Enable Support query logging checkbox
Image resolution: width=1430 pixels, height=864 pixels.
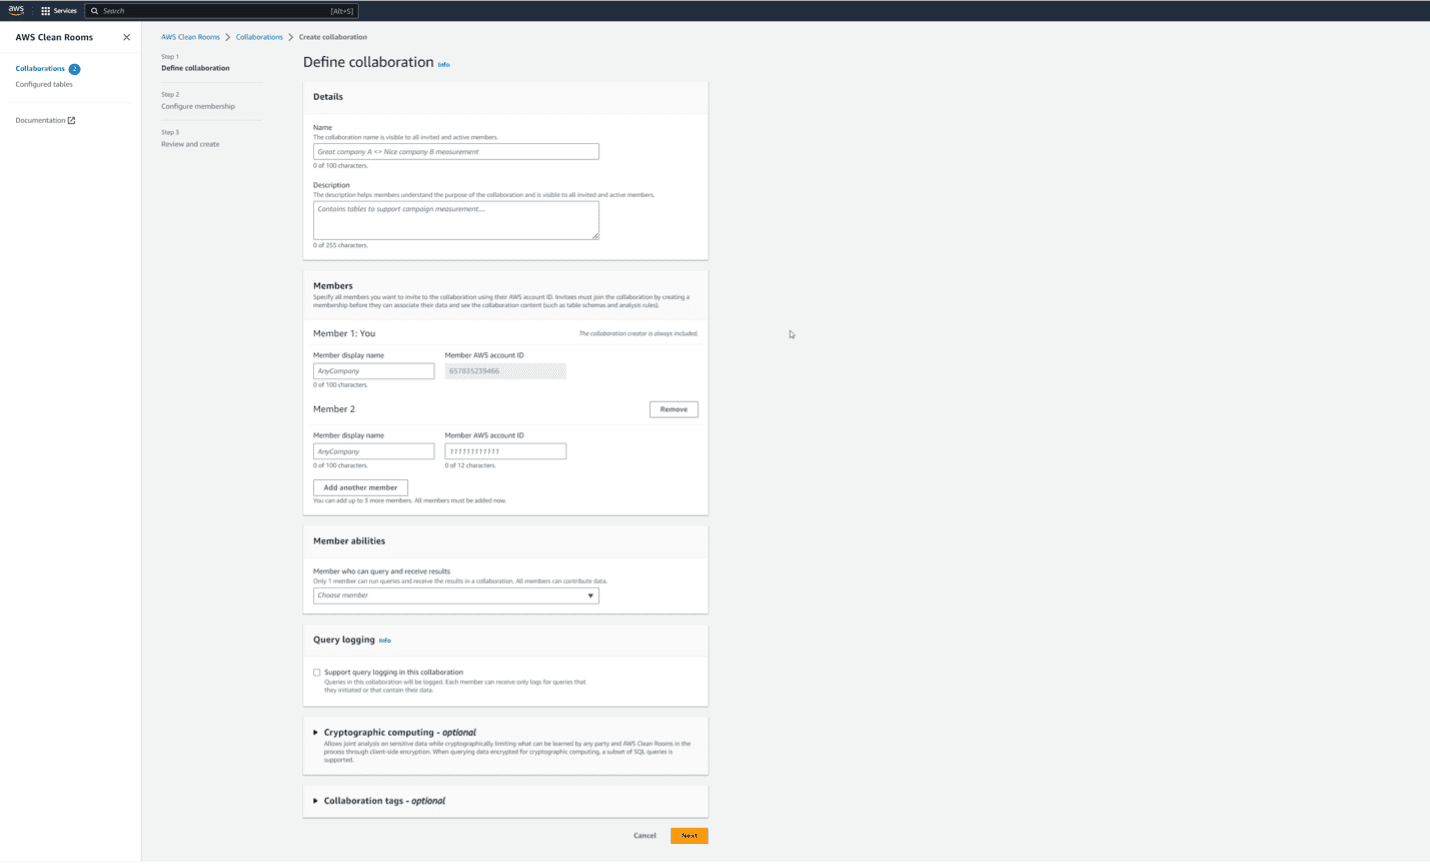tap(317, 673)
